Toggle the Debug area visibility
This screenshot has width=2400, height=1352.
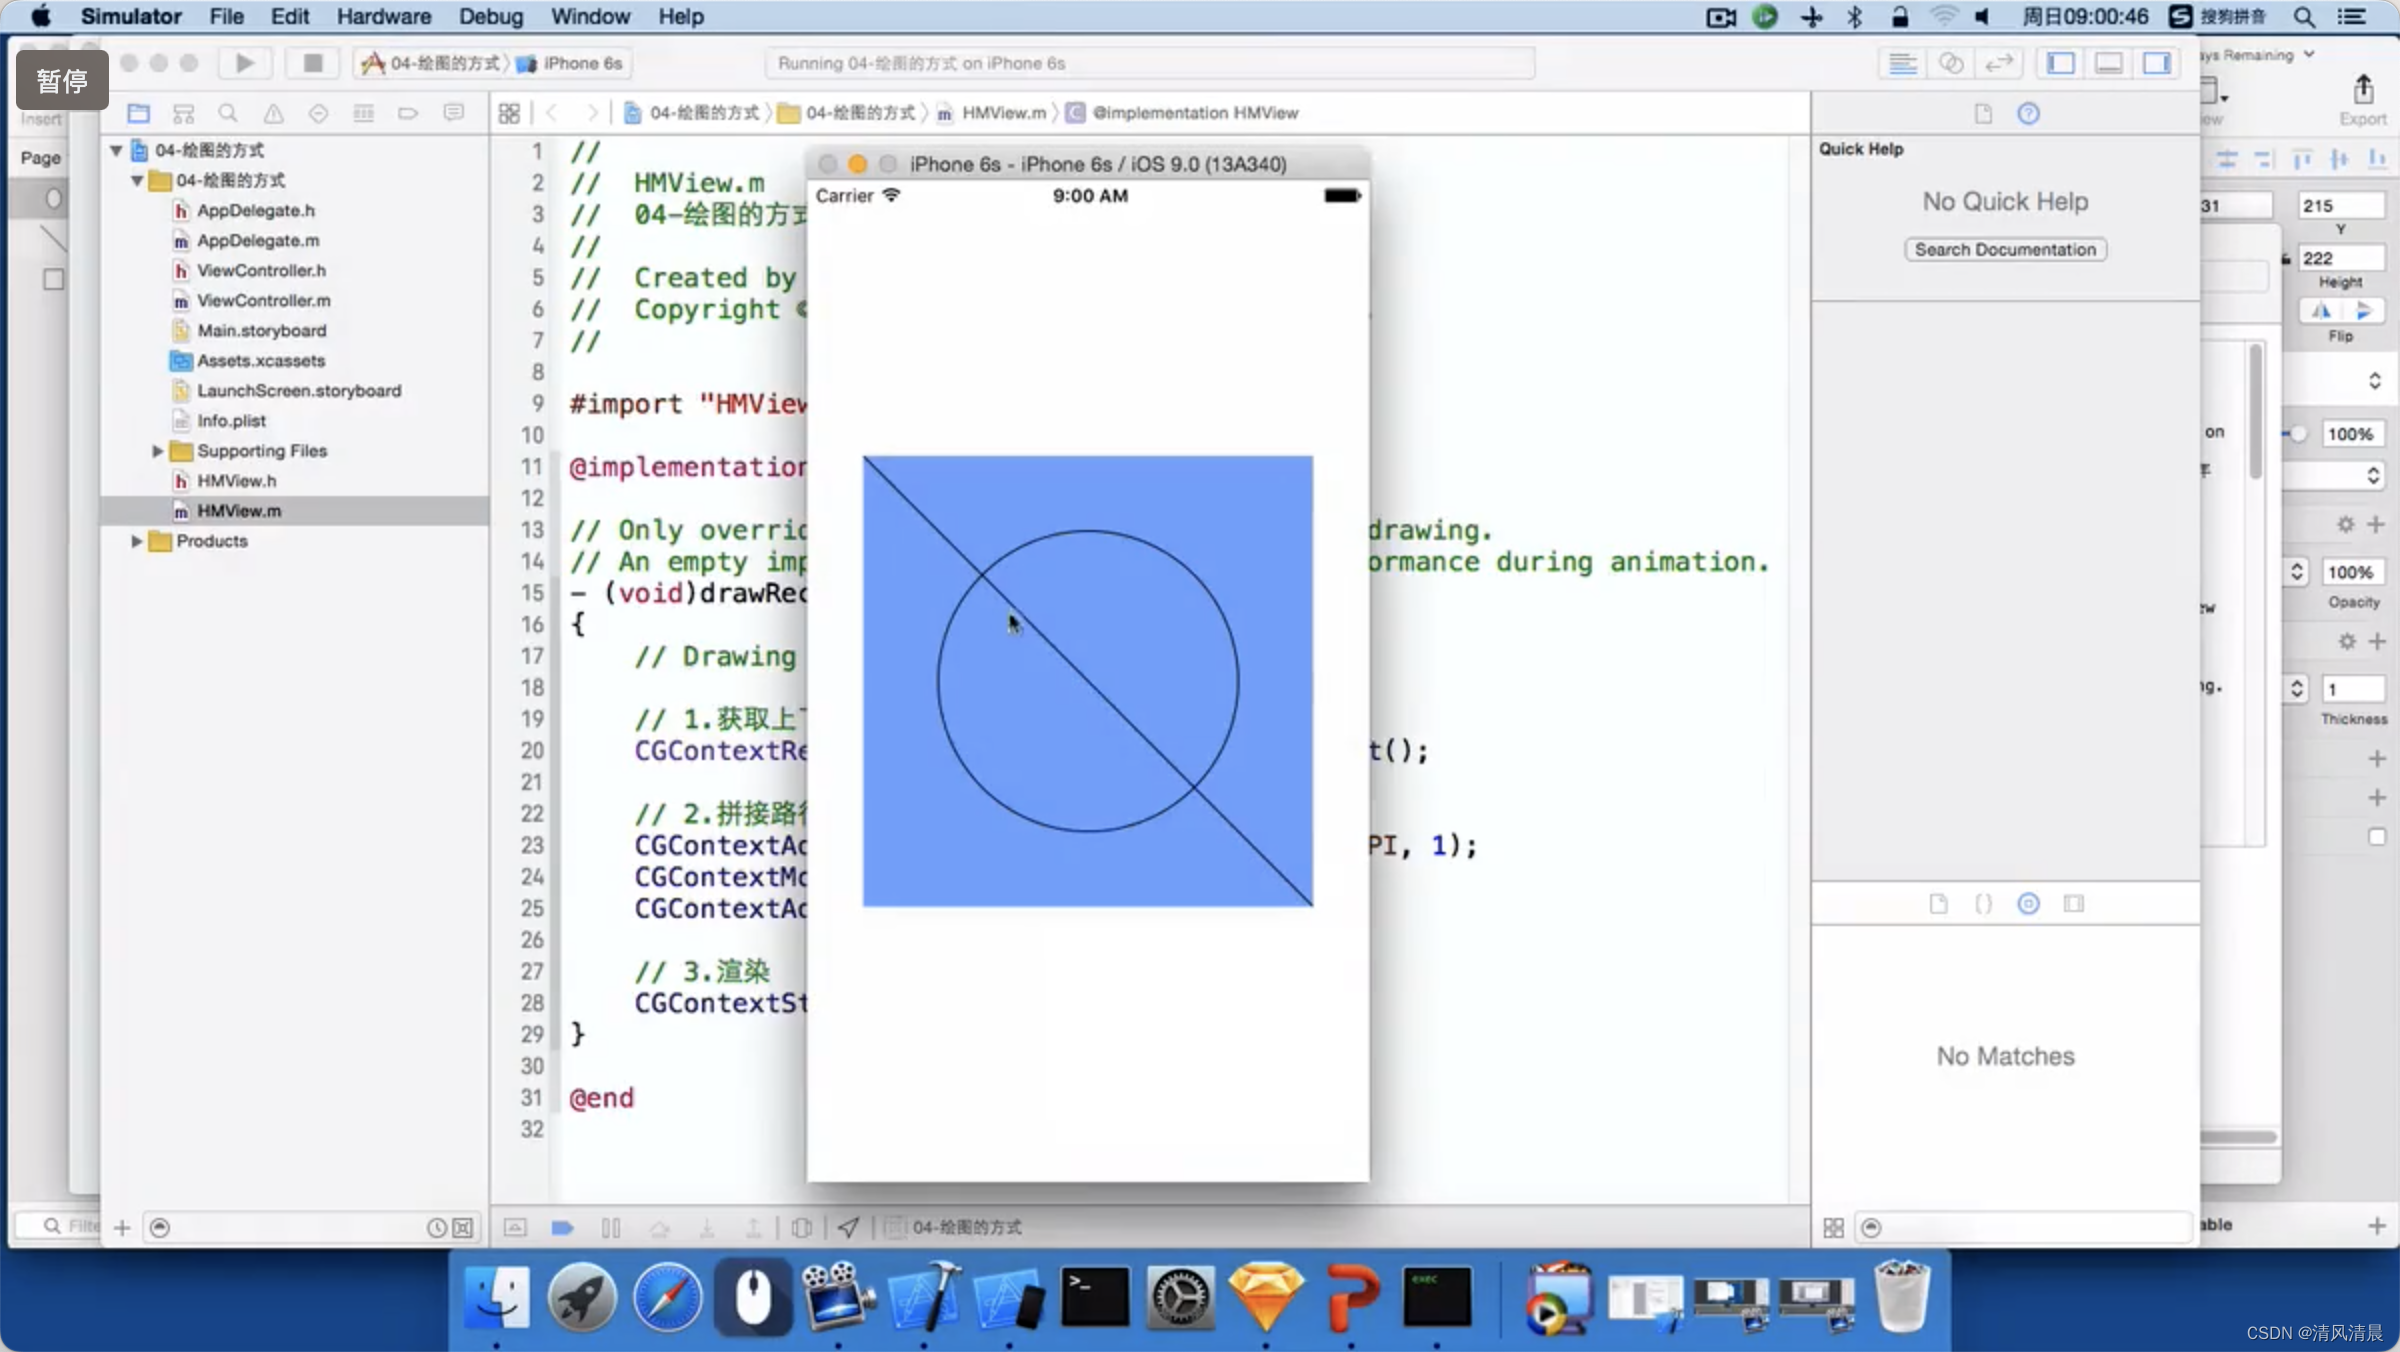2109,63
